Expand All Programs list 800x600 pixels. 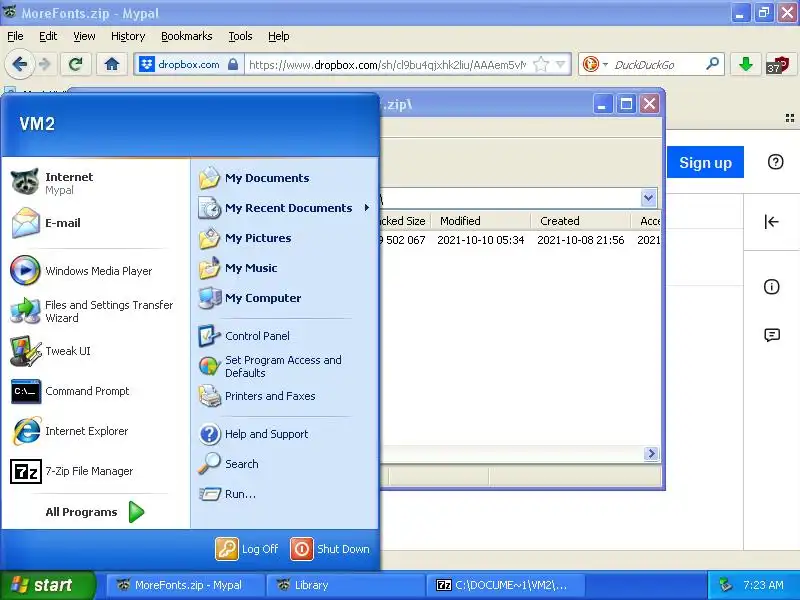tap(95, 512)
